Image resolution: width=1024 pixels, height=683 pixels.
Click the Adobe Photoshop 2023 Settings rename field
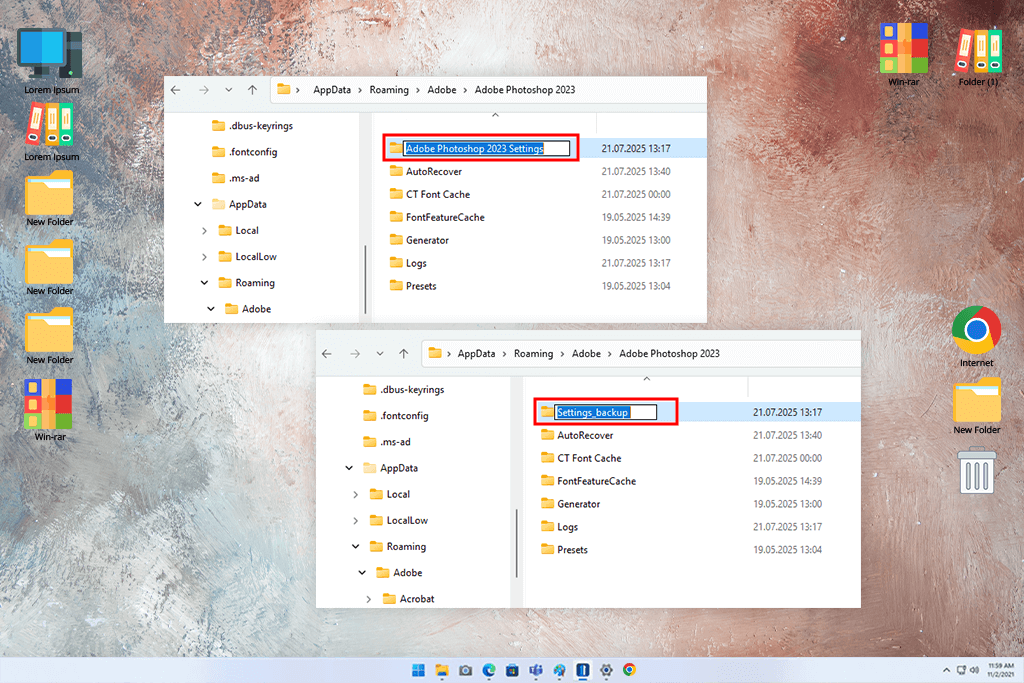[487, 148]
